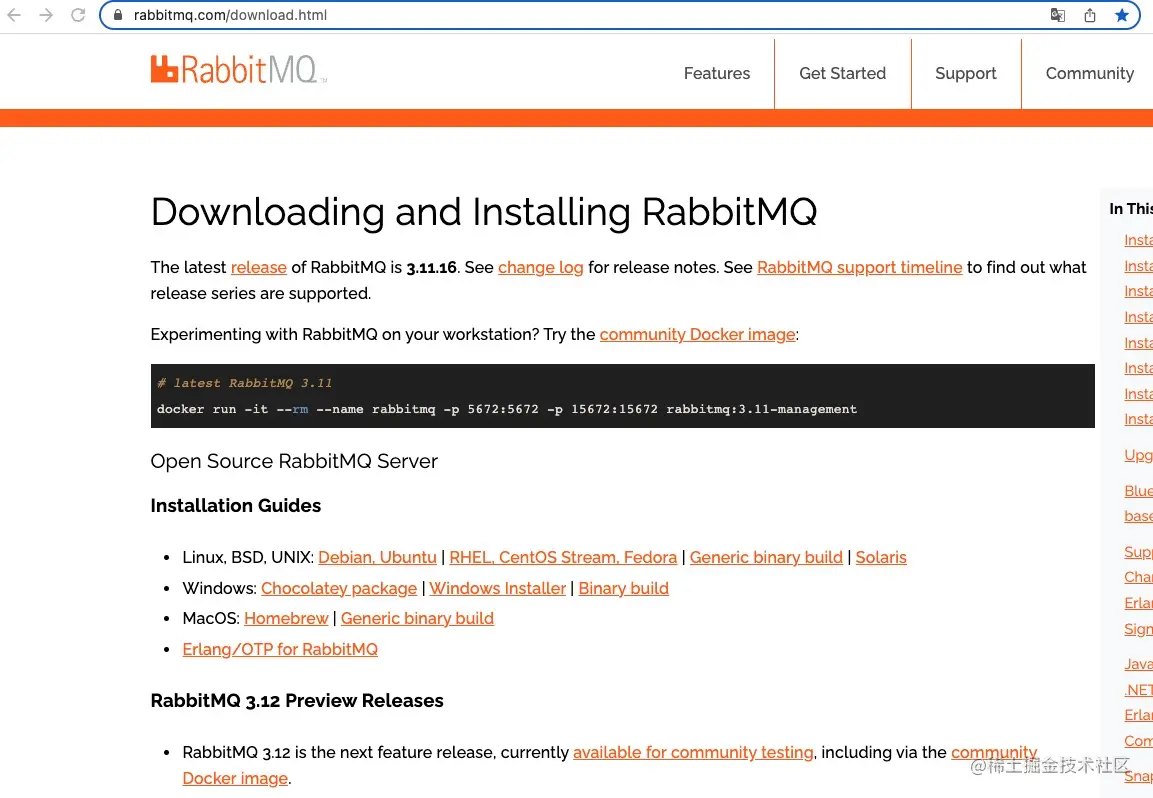Click the share icon in address bar
The image size is (1153, 798).
coord(1090,15)
